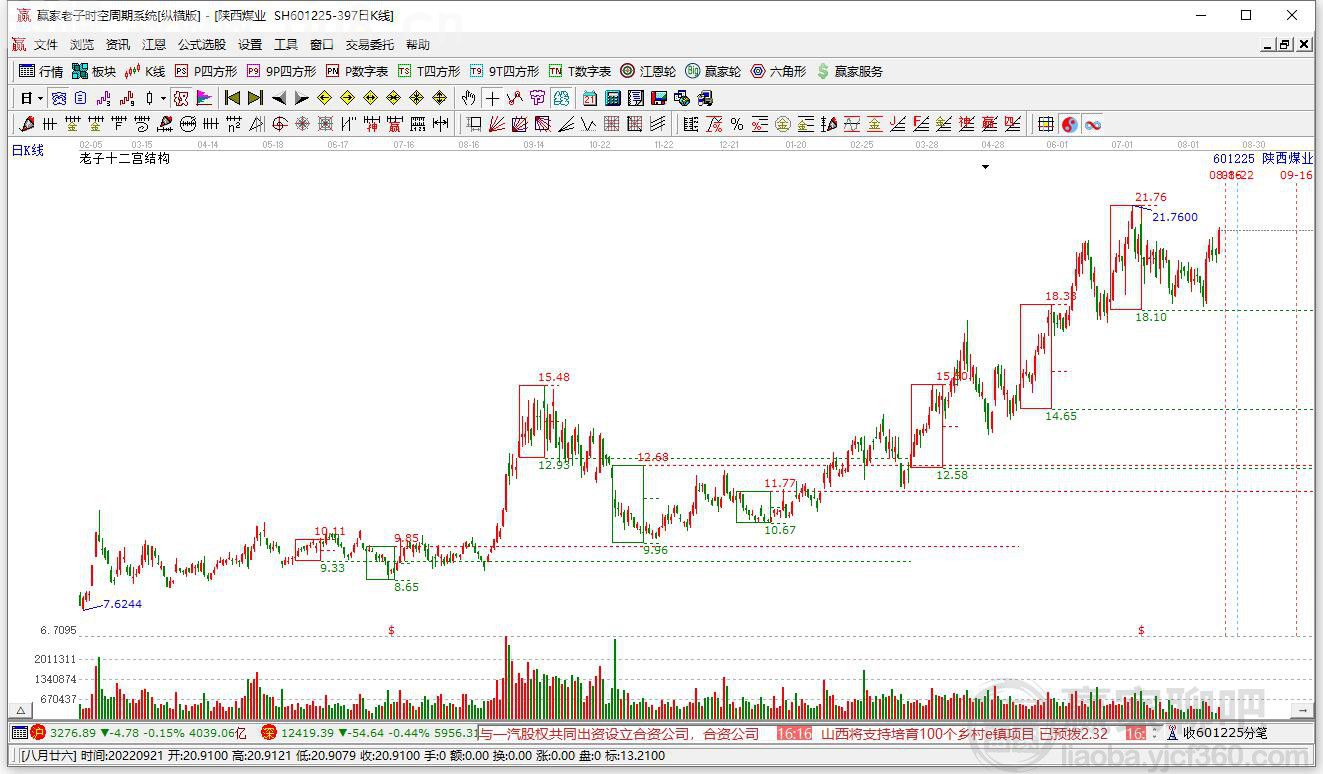This screenshot has height=774, width=1323.
Task: Open the P数字表 tool
Action: [x=357, y=71]
